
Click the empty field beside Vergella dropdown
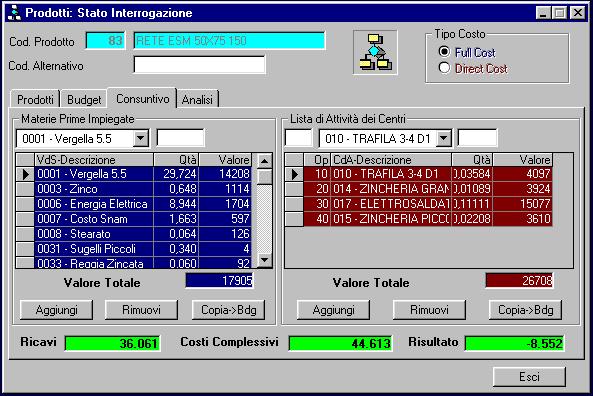tap(180, 138)
